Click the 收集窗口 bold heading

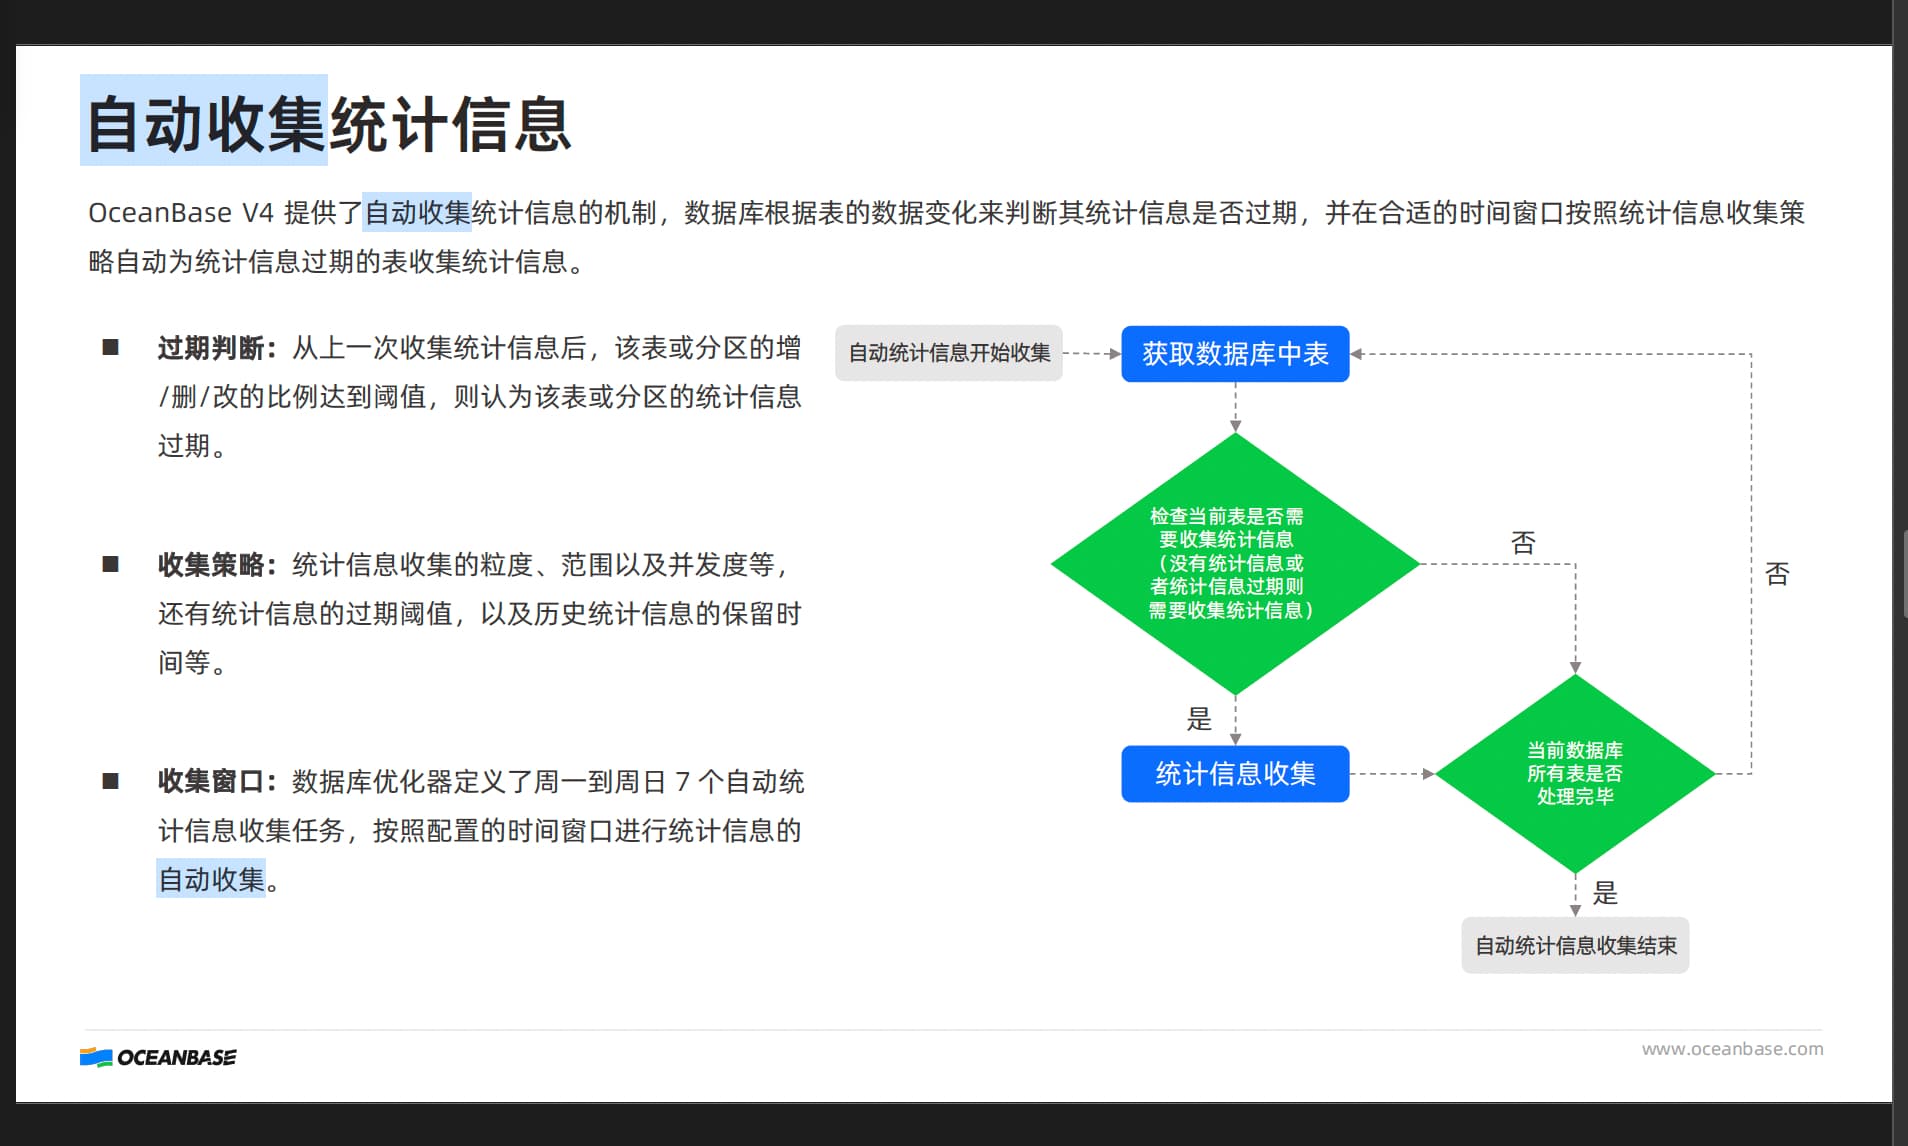click(x=211, y=782)
